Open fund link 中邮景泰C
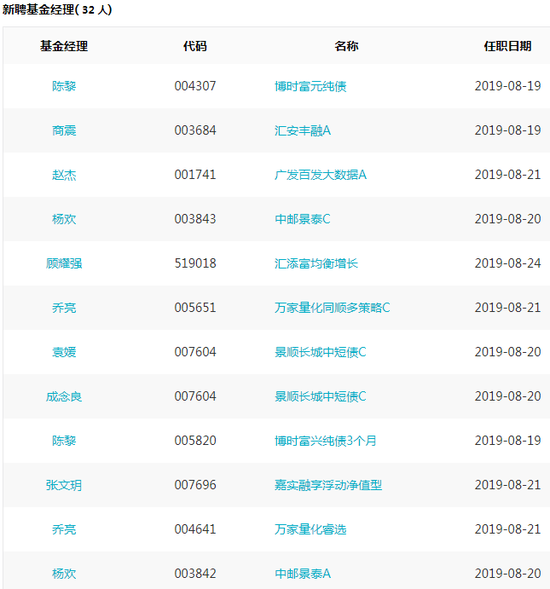 tap(302, 219)
